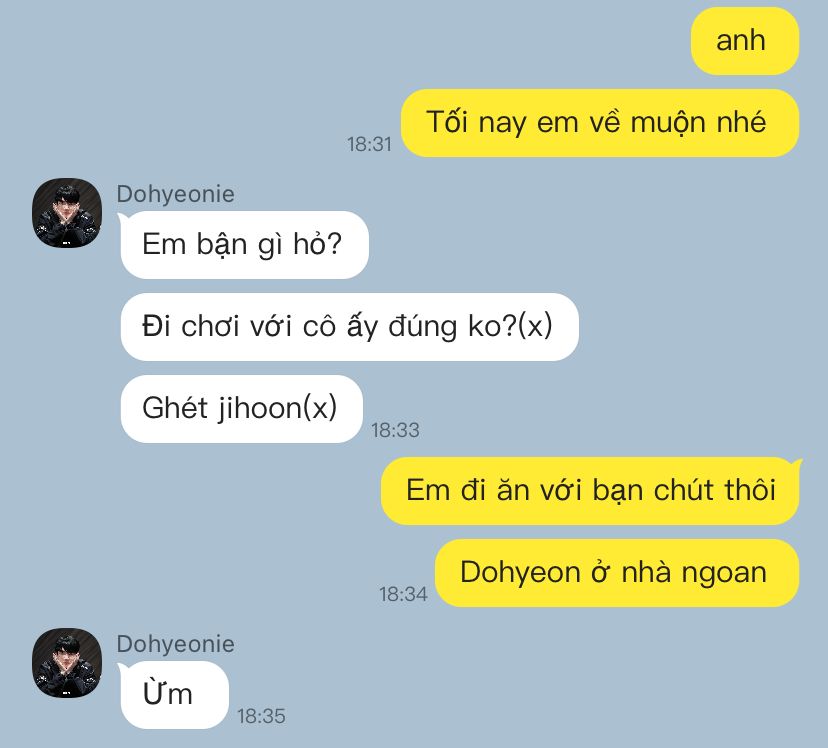Tap the "Em đi ăn với bạn chút thôi" bubble
Screen dimensions: 828x748
(590, 490)
